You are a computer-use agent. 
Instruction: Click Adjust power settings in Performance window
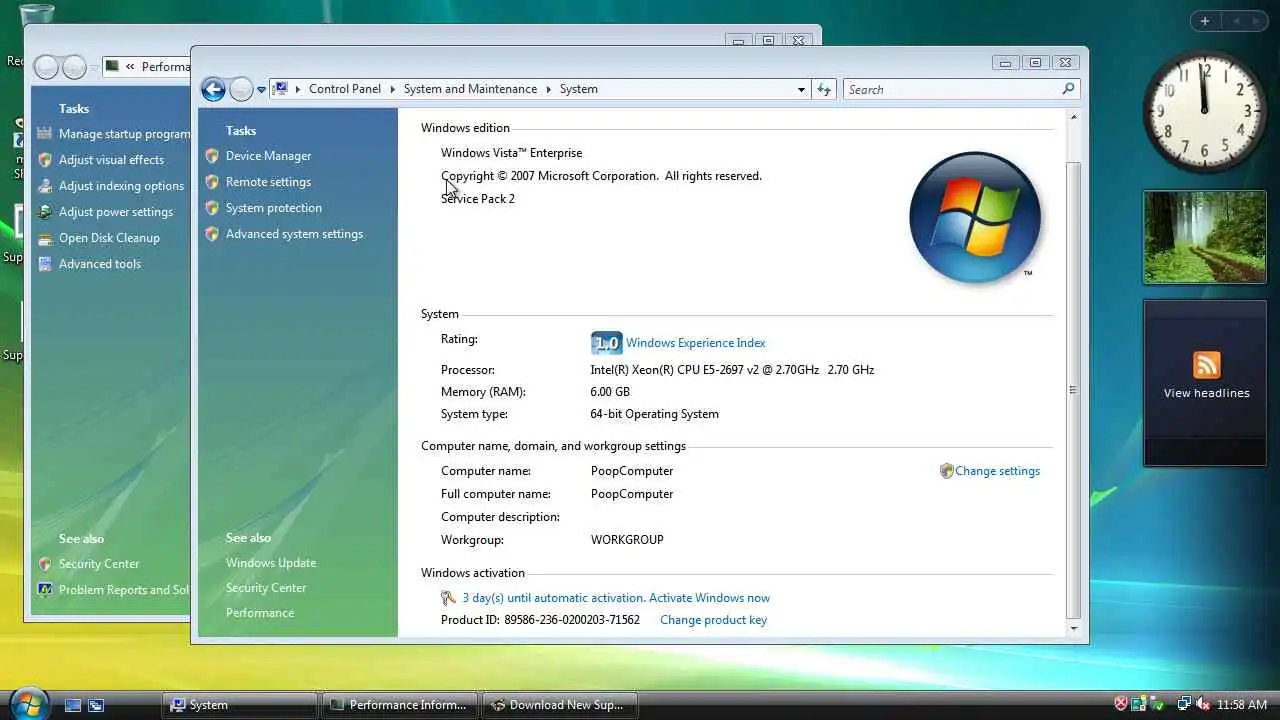click(x=115, y=212)
